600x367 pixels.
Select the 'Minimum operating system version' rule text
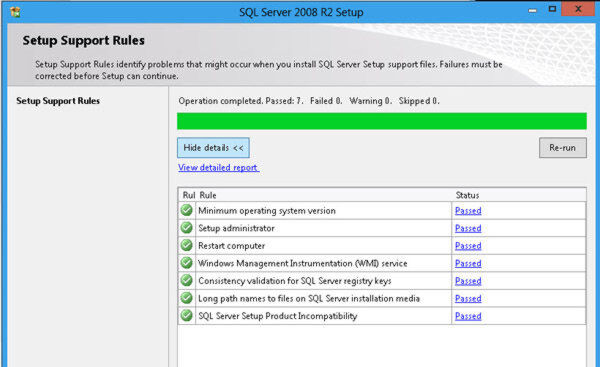coord(267,211)
